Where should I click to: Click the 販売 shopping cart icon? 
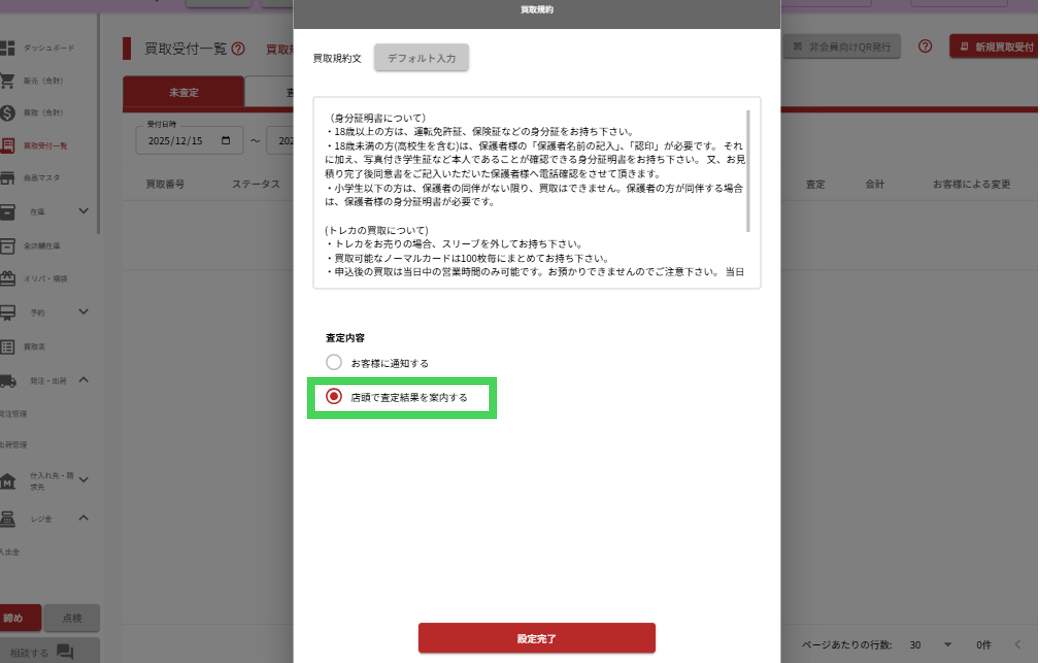pyautogui.click(x=8, y=81)
